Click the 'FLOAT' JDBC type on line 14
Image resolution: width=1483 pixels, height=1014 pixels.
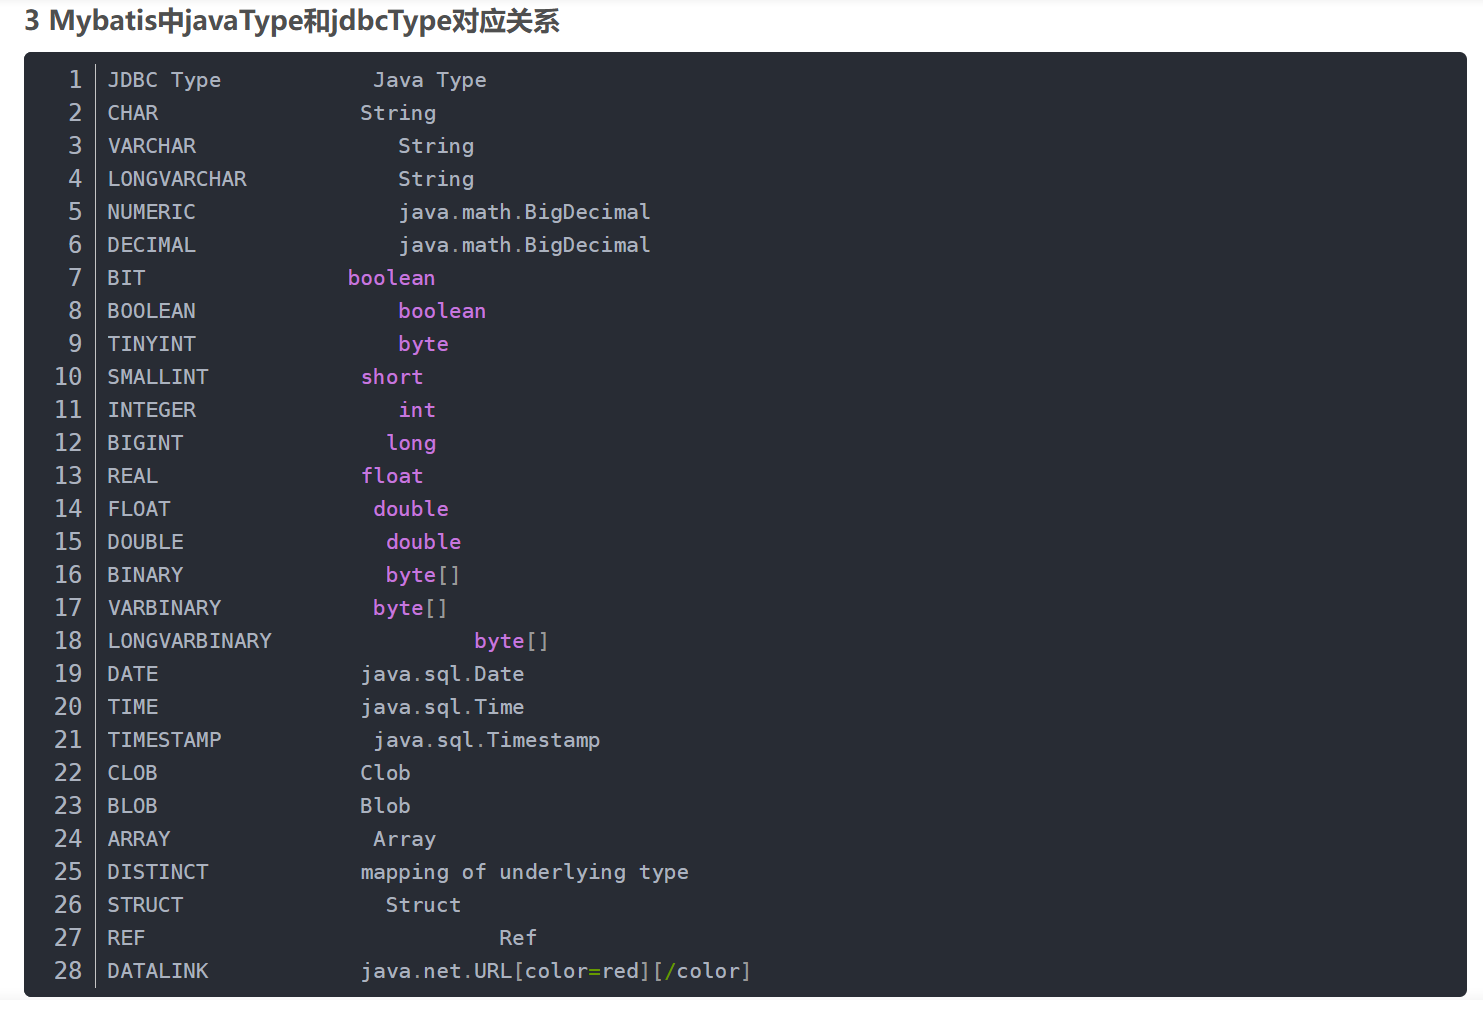139,509
